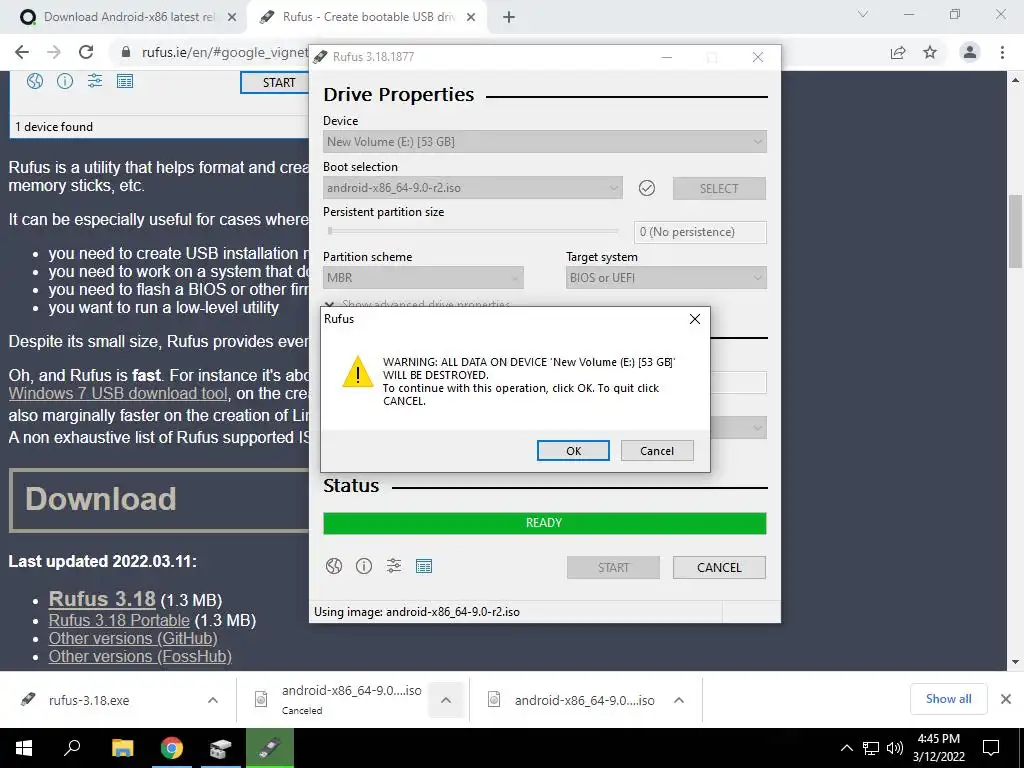Click the log icon on the webpage
Screen dimensions: 1024x768
click(x=125, y=81)
